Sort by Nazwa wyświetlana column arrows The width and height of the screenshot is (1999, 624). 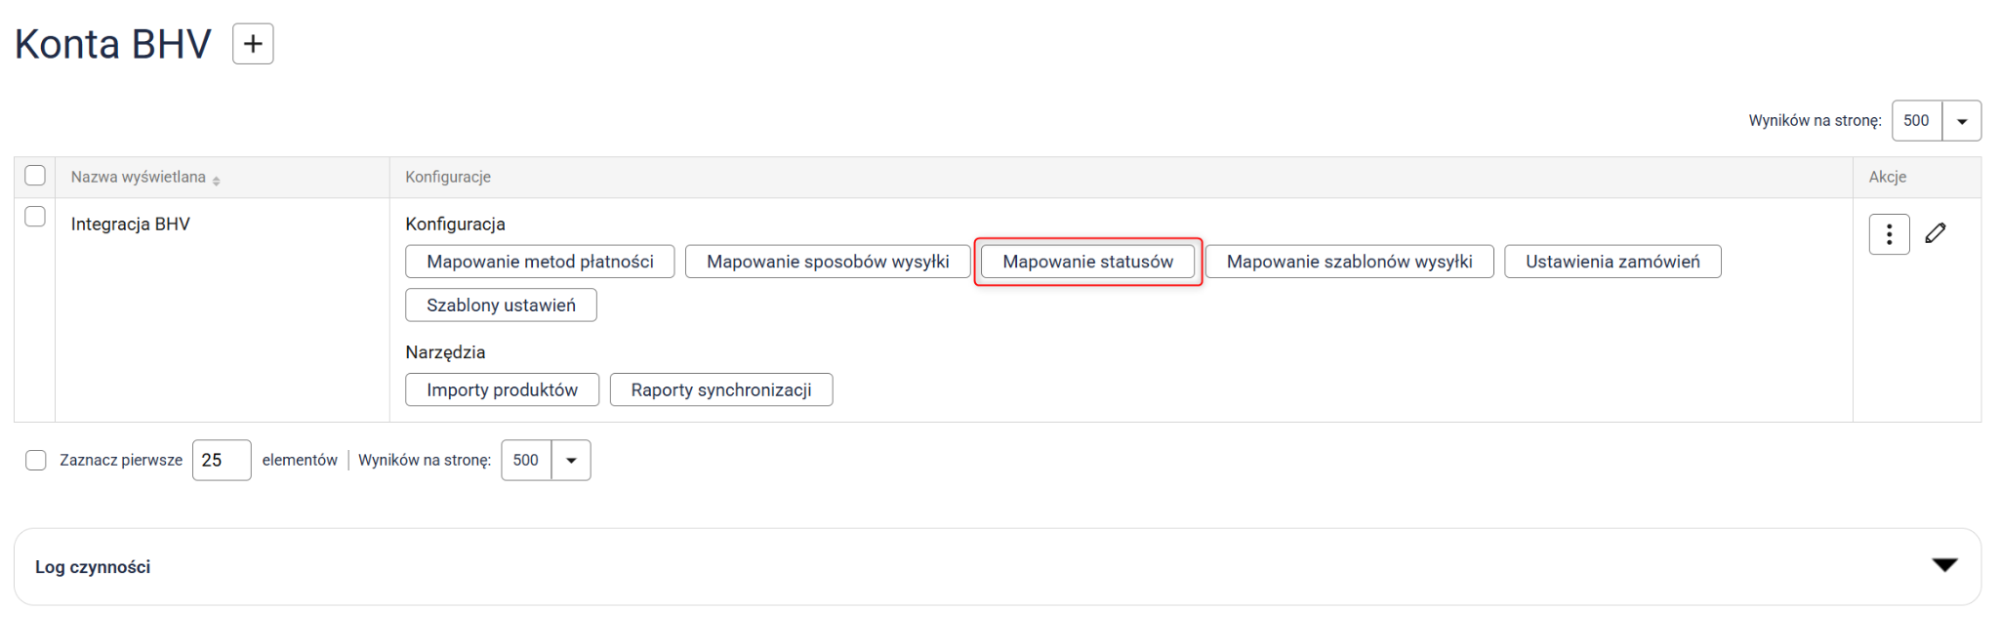click(x=216, y=180)
